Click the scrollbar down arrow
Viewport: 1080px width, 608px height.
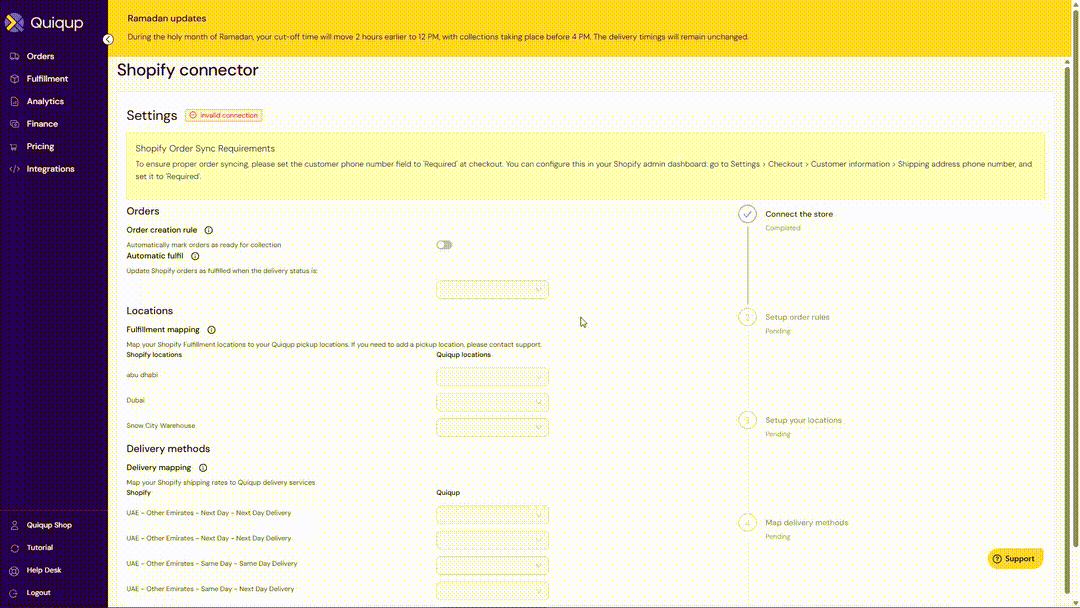click(x=1075, y=603)
